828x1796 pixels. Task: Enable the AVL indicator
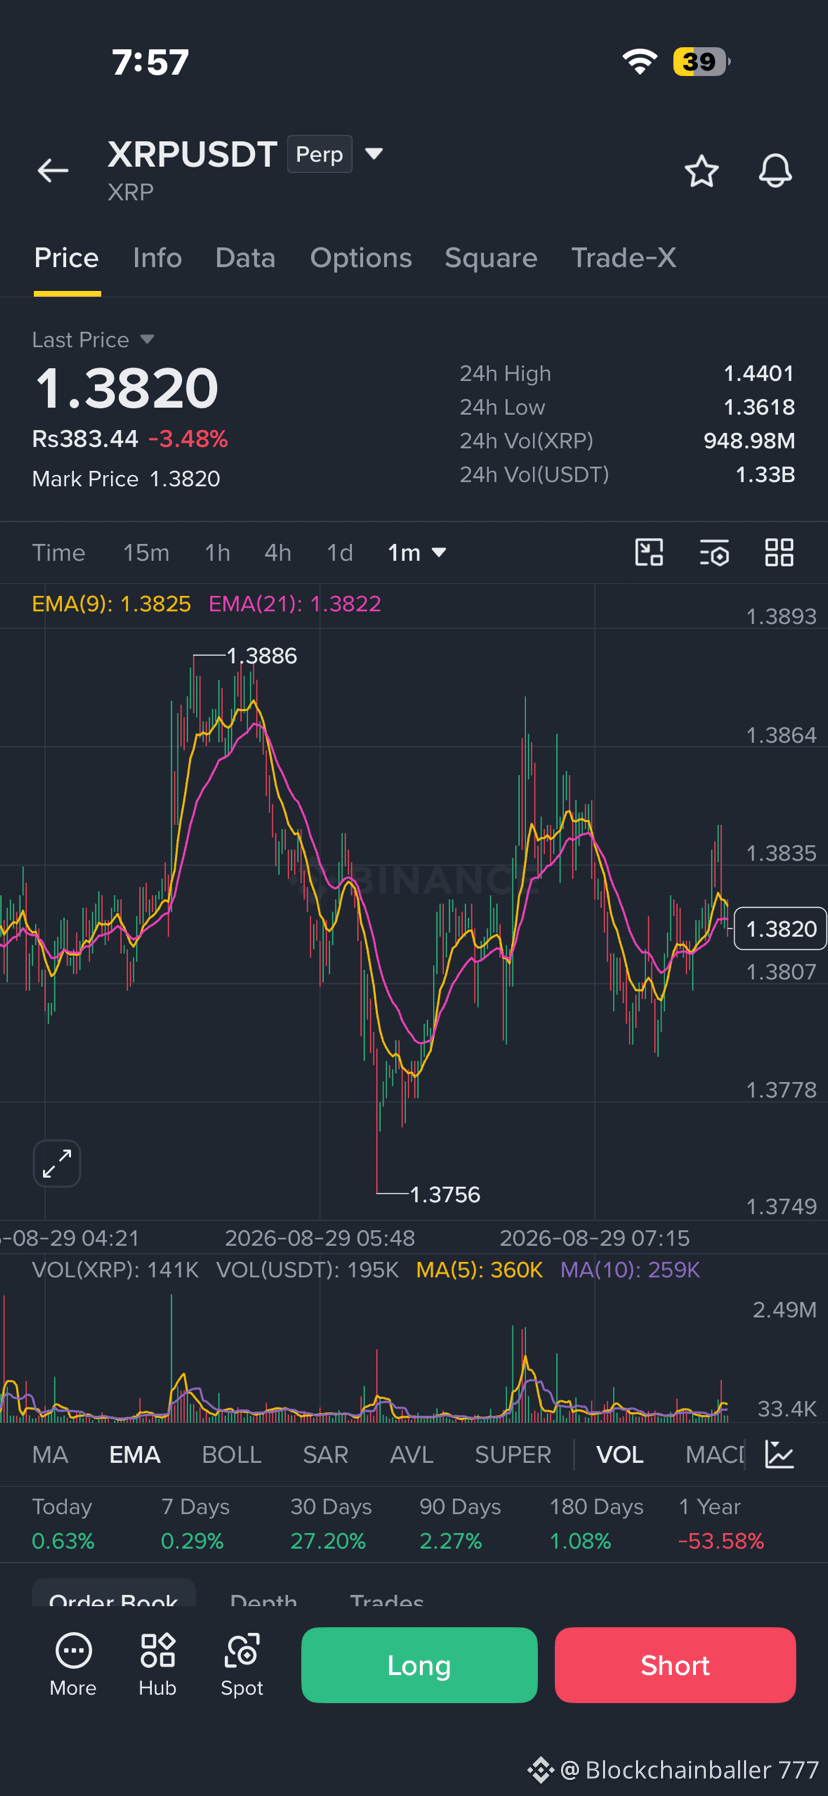pyautogui.click(x=411, y=1454)
